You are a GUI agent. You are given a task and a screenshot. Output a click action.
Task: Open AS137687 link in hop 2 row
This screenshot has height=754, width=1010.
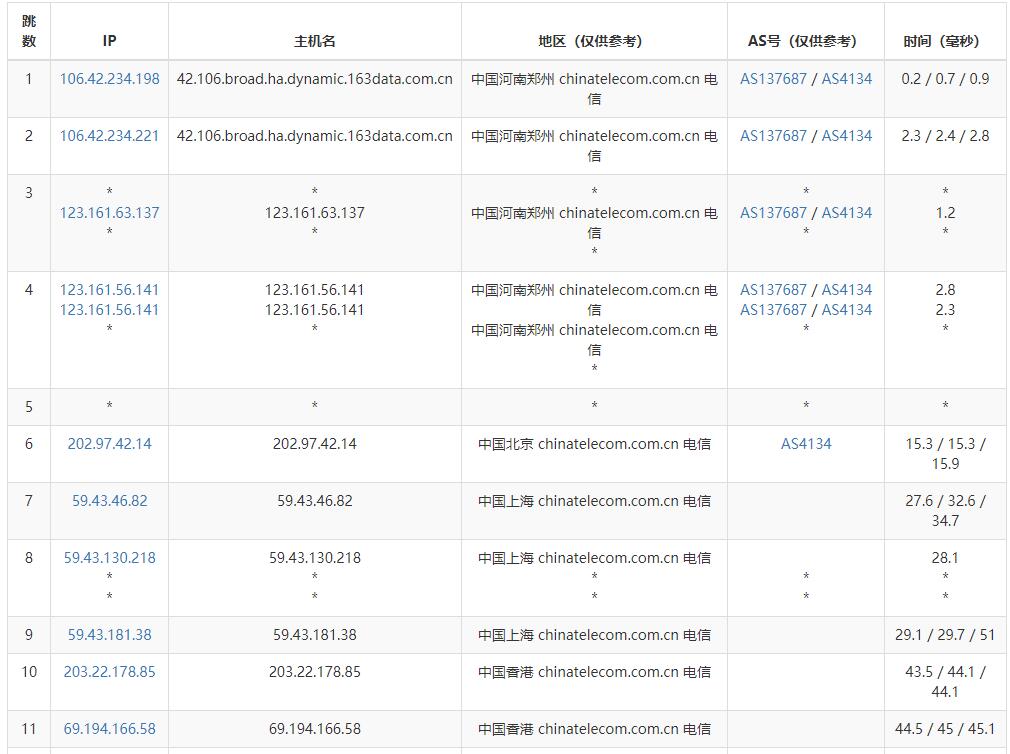773,136
